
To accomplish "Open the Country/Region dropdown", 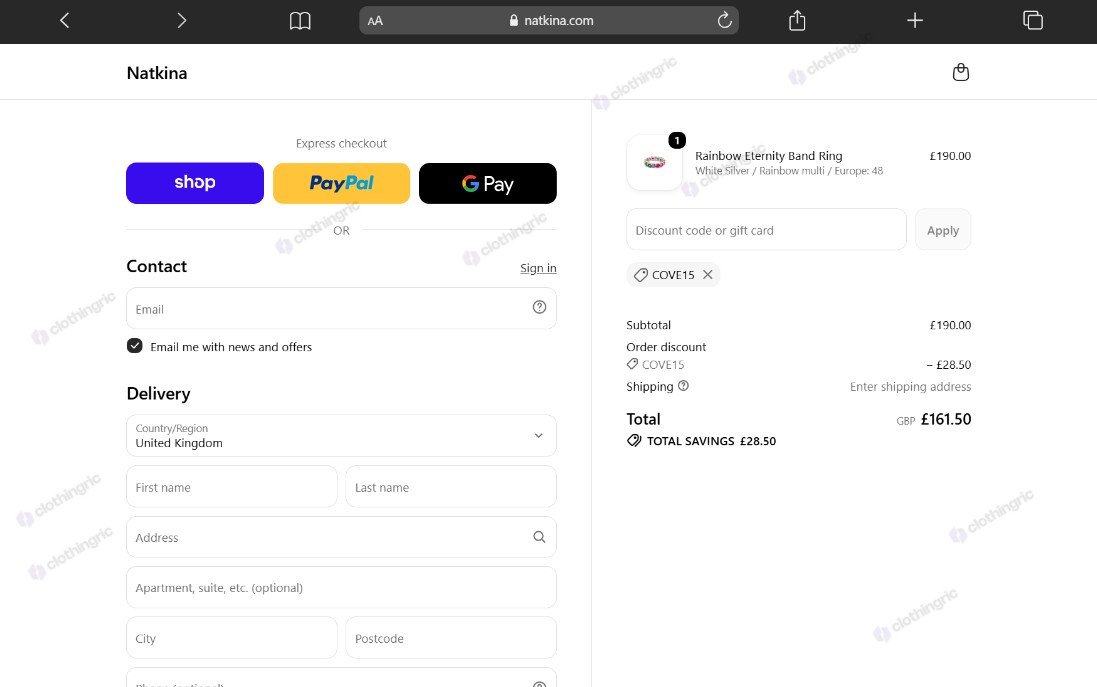I will [341, 436].
